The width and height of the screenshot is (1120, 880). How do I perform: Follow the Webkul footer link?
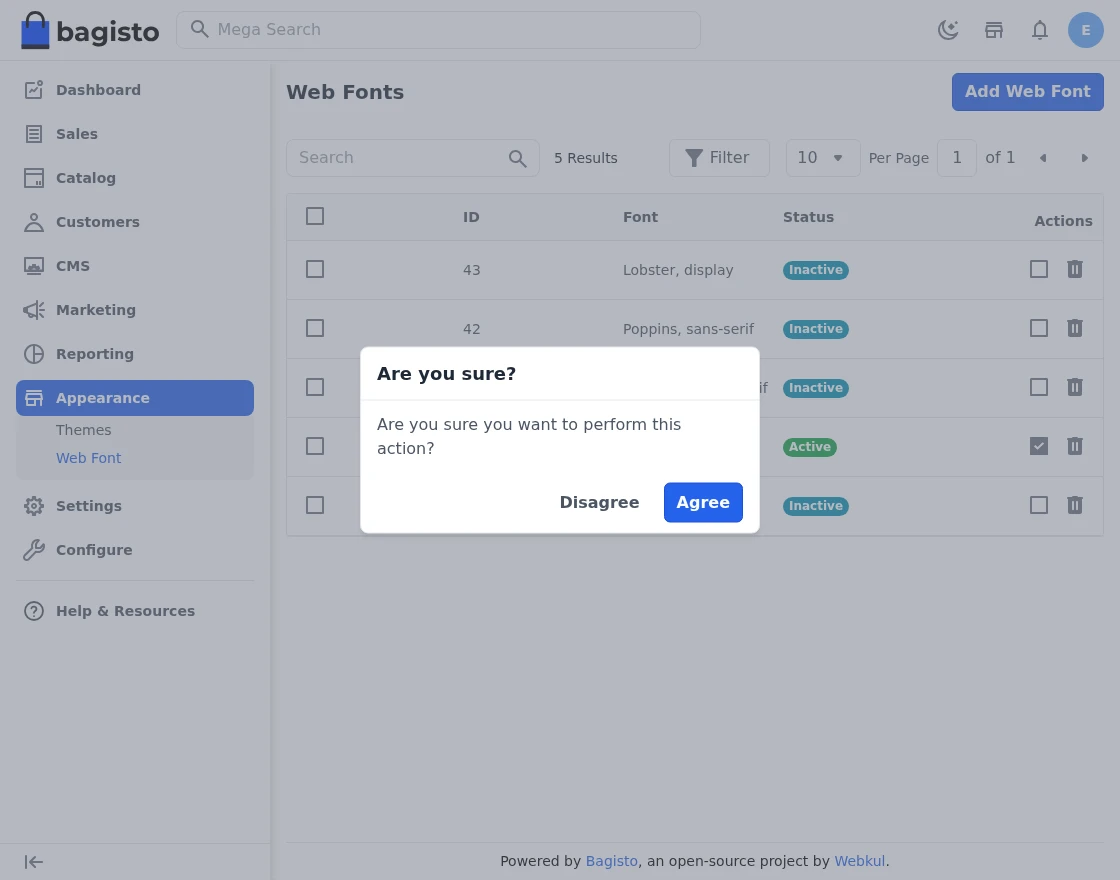[859, 861]
